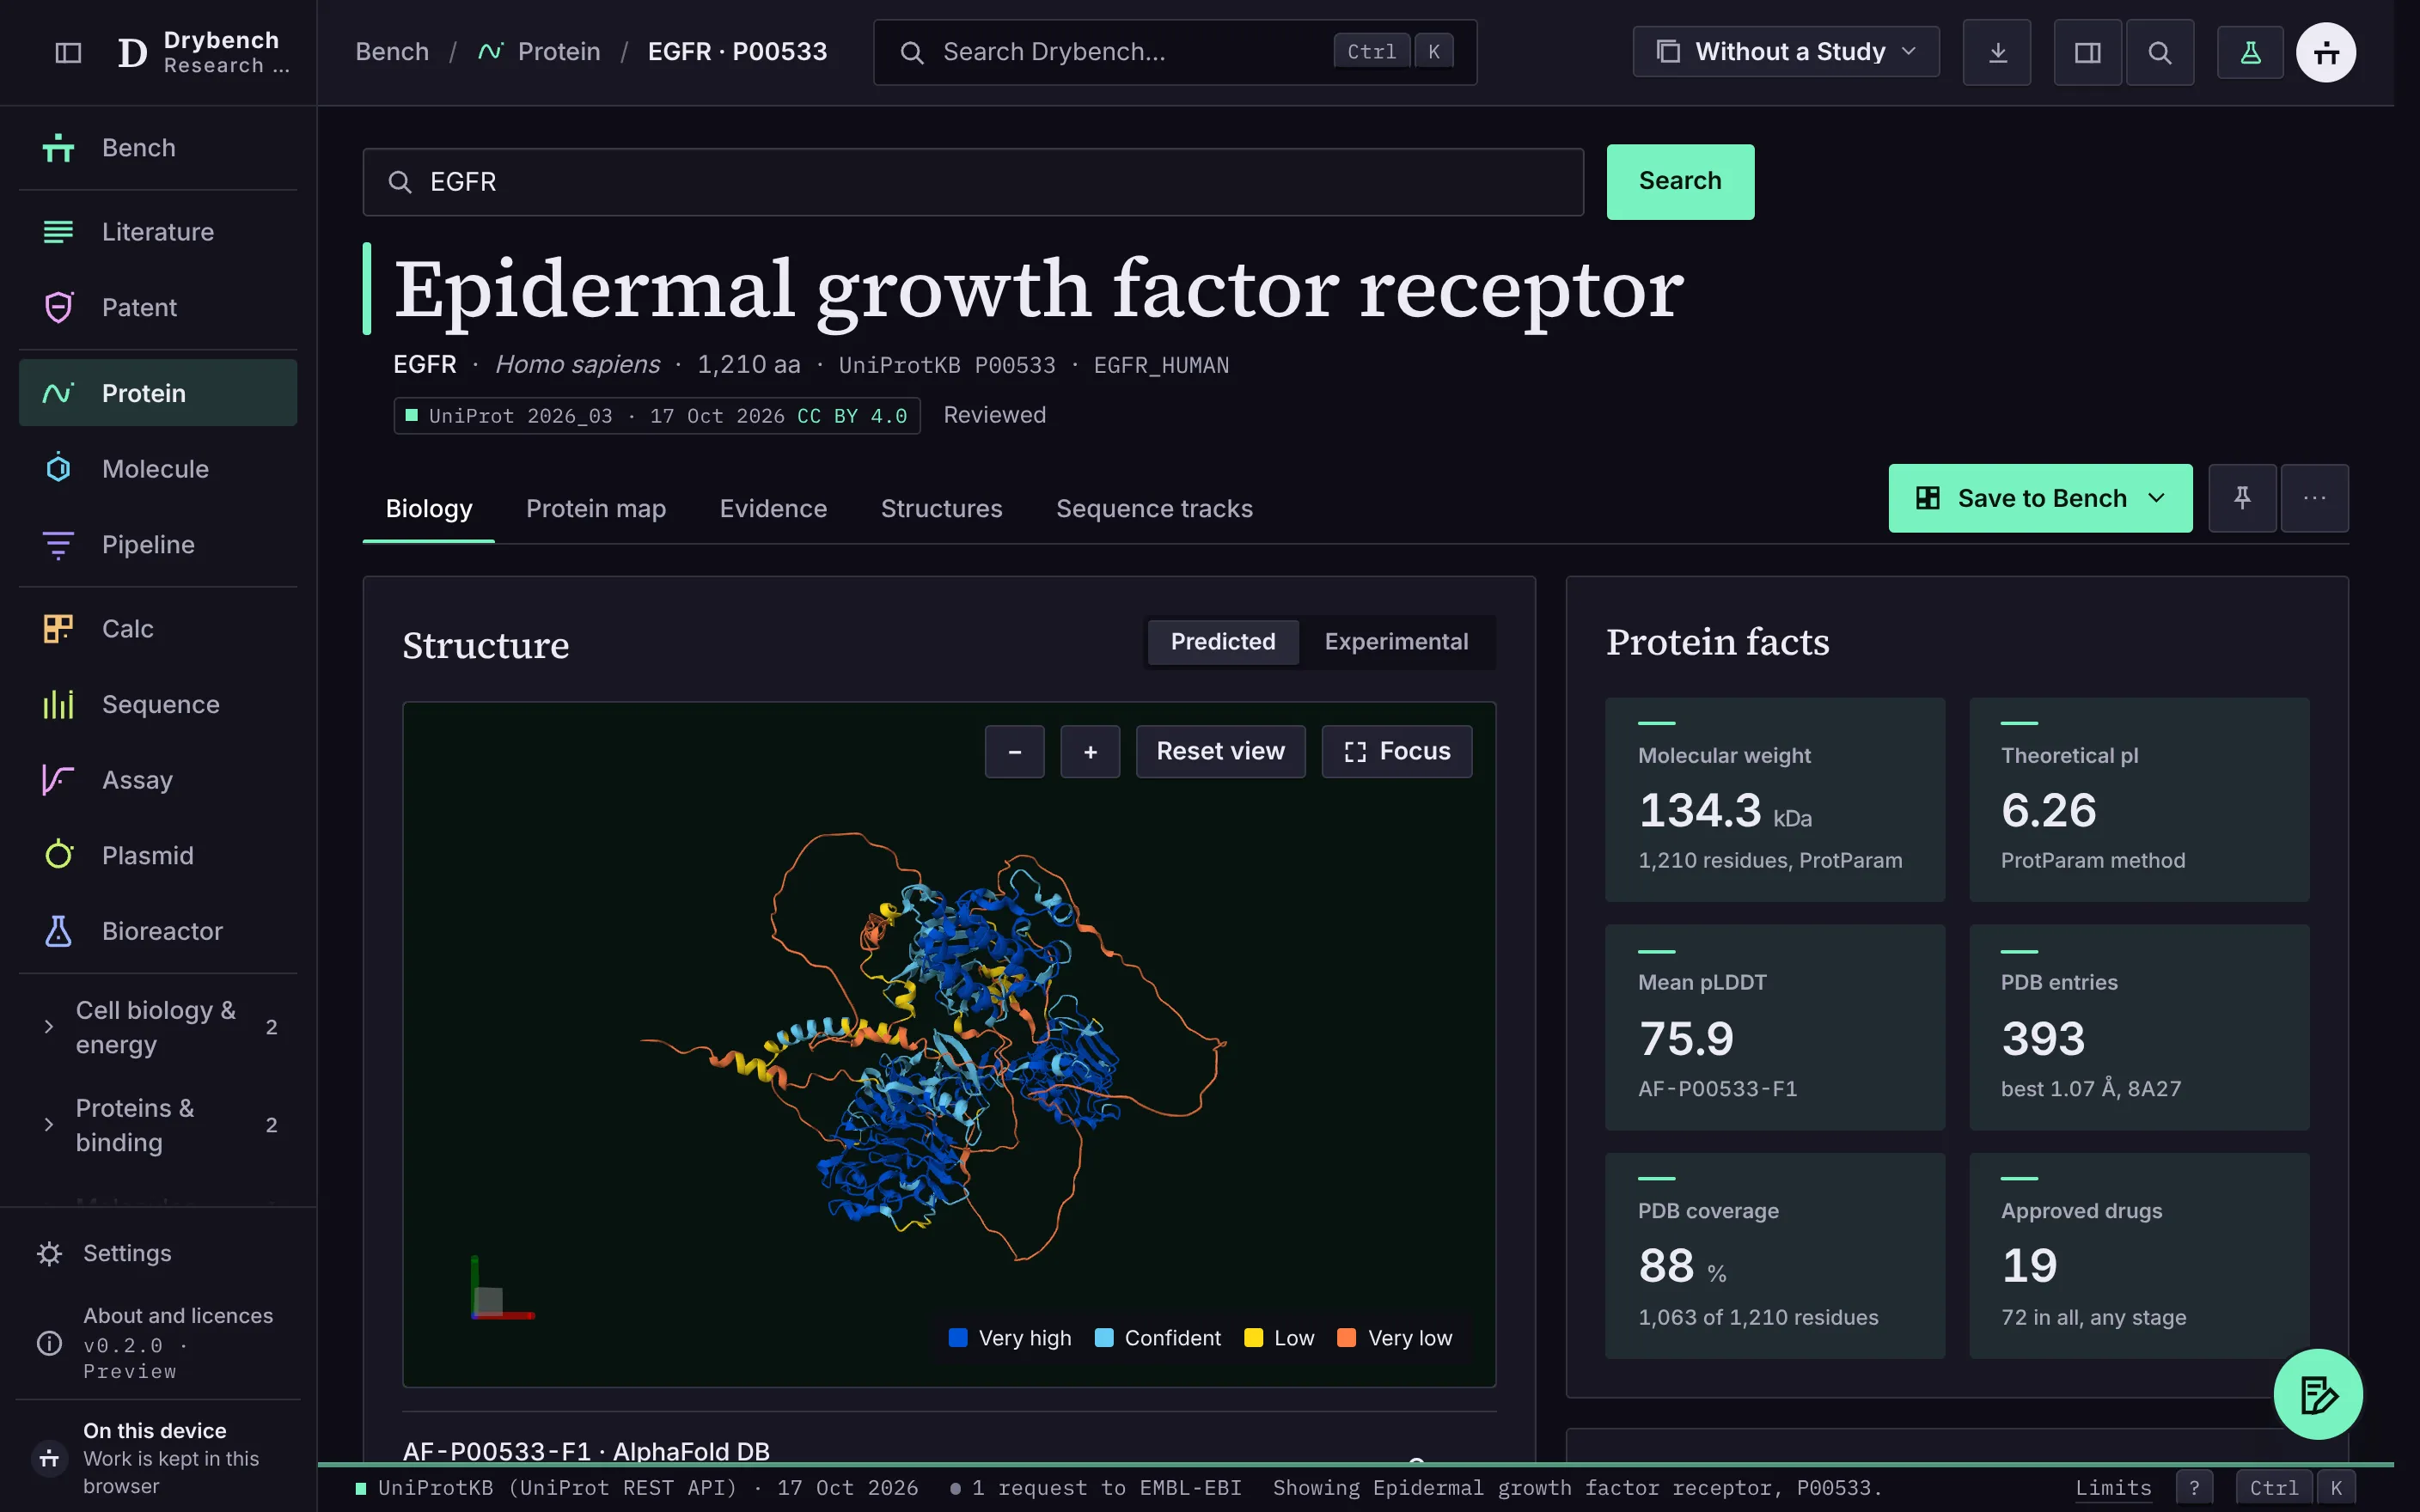Switch structure view to Experimental
The height and width of the screenshot is (1512, 2420).
(x=1396, y=642)
